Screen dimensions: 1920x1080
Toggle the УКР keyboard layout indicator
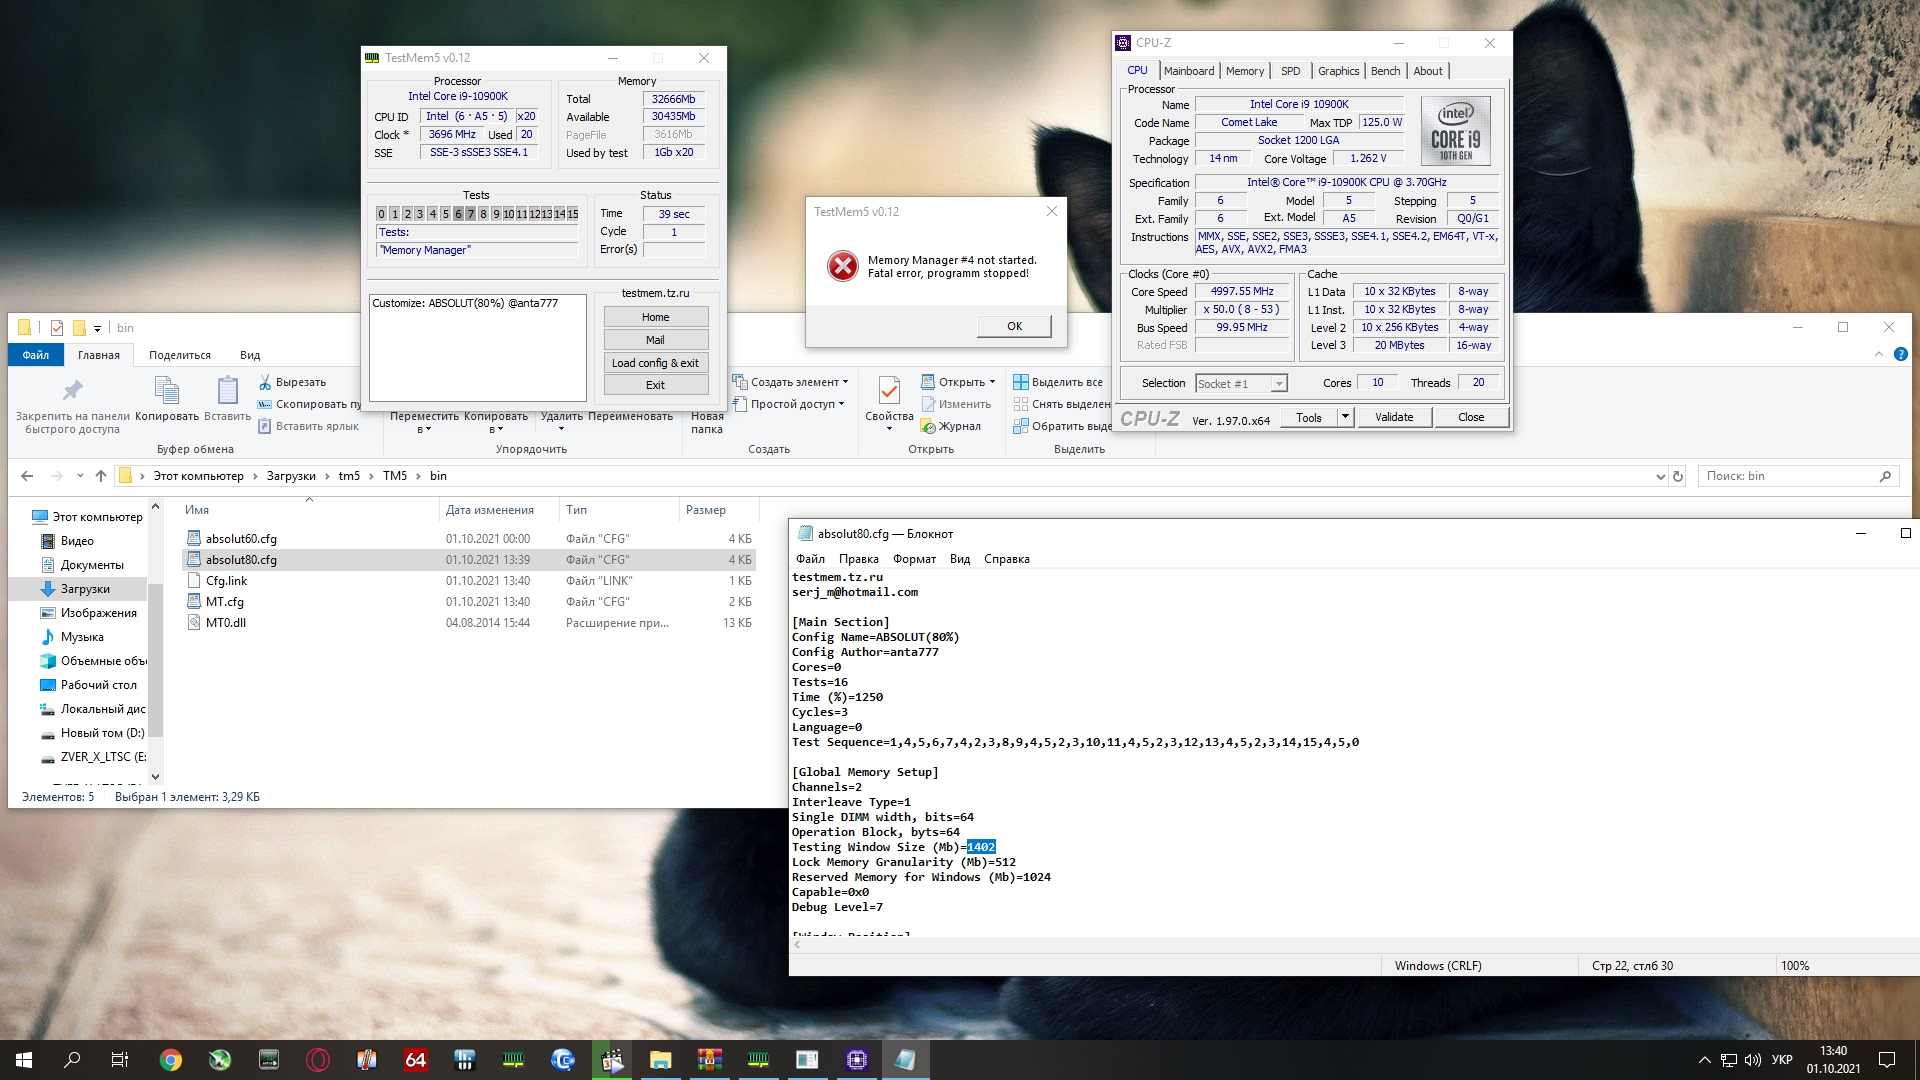1781,1060
